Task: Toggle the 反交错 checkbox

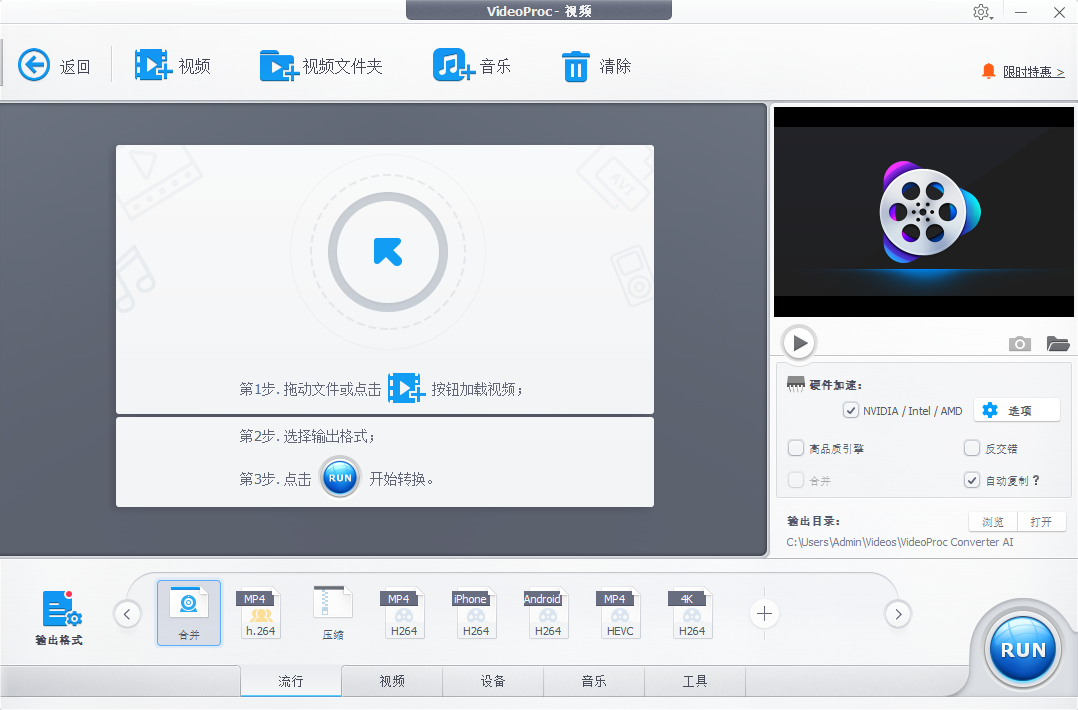Action: click(x=971, y=448)
